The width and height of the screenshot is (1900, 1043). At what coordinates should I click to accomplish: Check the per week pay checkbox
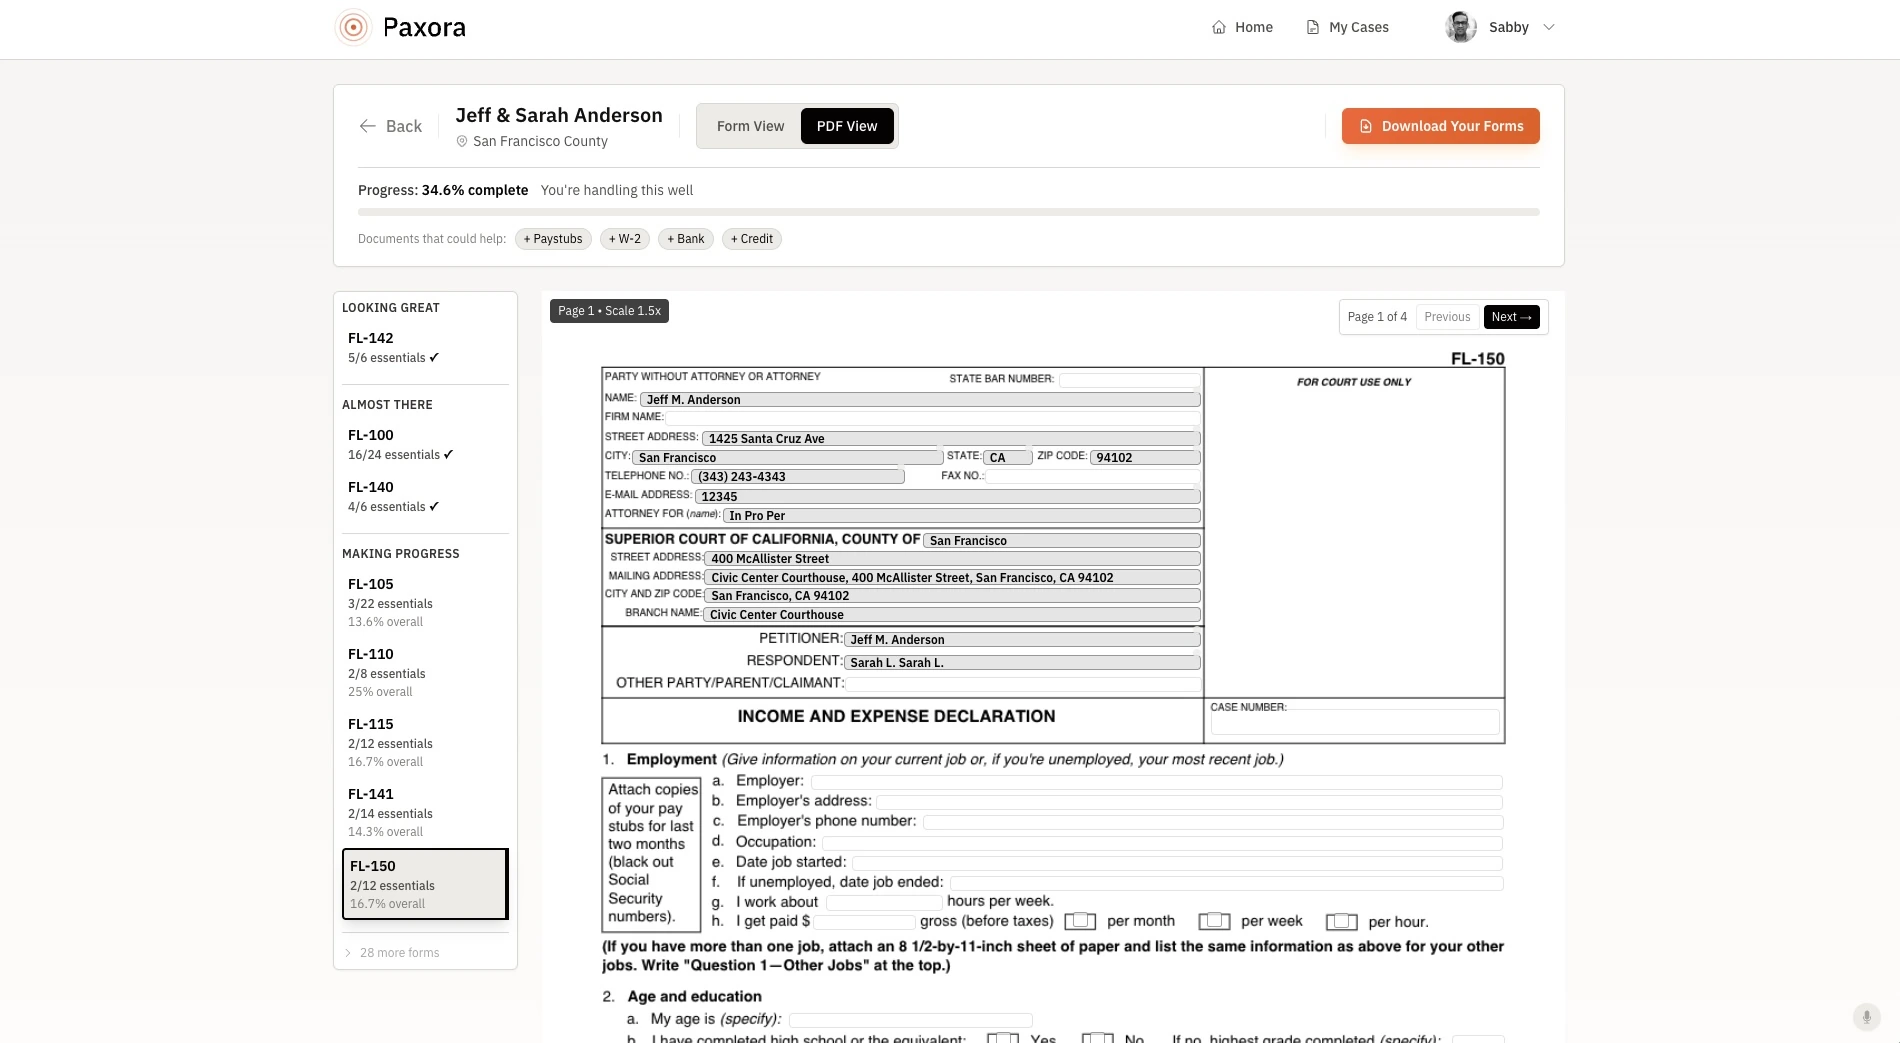coord(1214,921)
